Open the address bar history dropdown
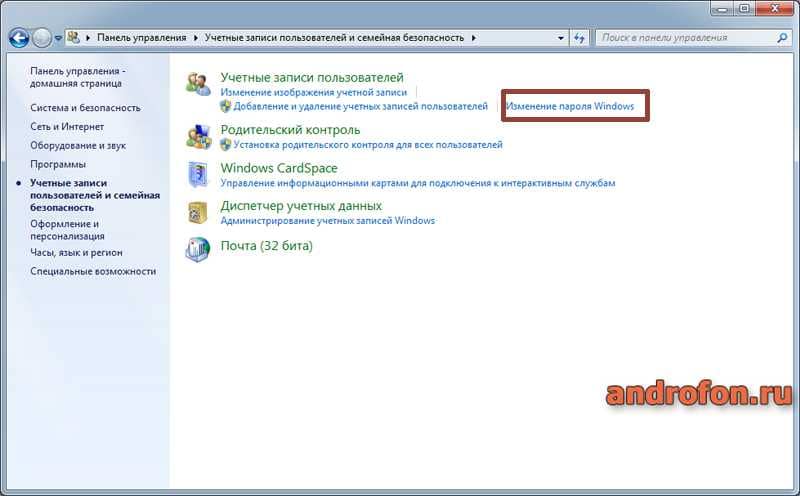Screen dimensions: 800x496 point(561,38)
